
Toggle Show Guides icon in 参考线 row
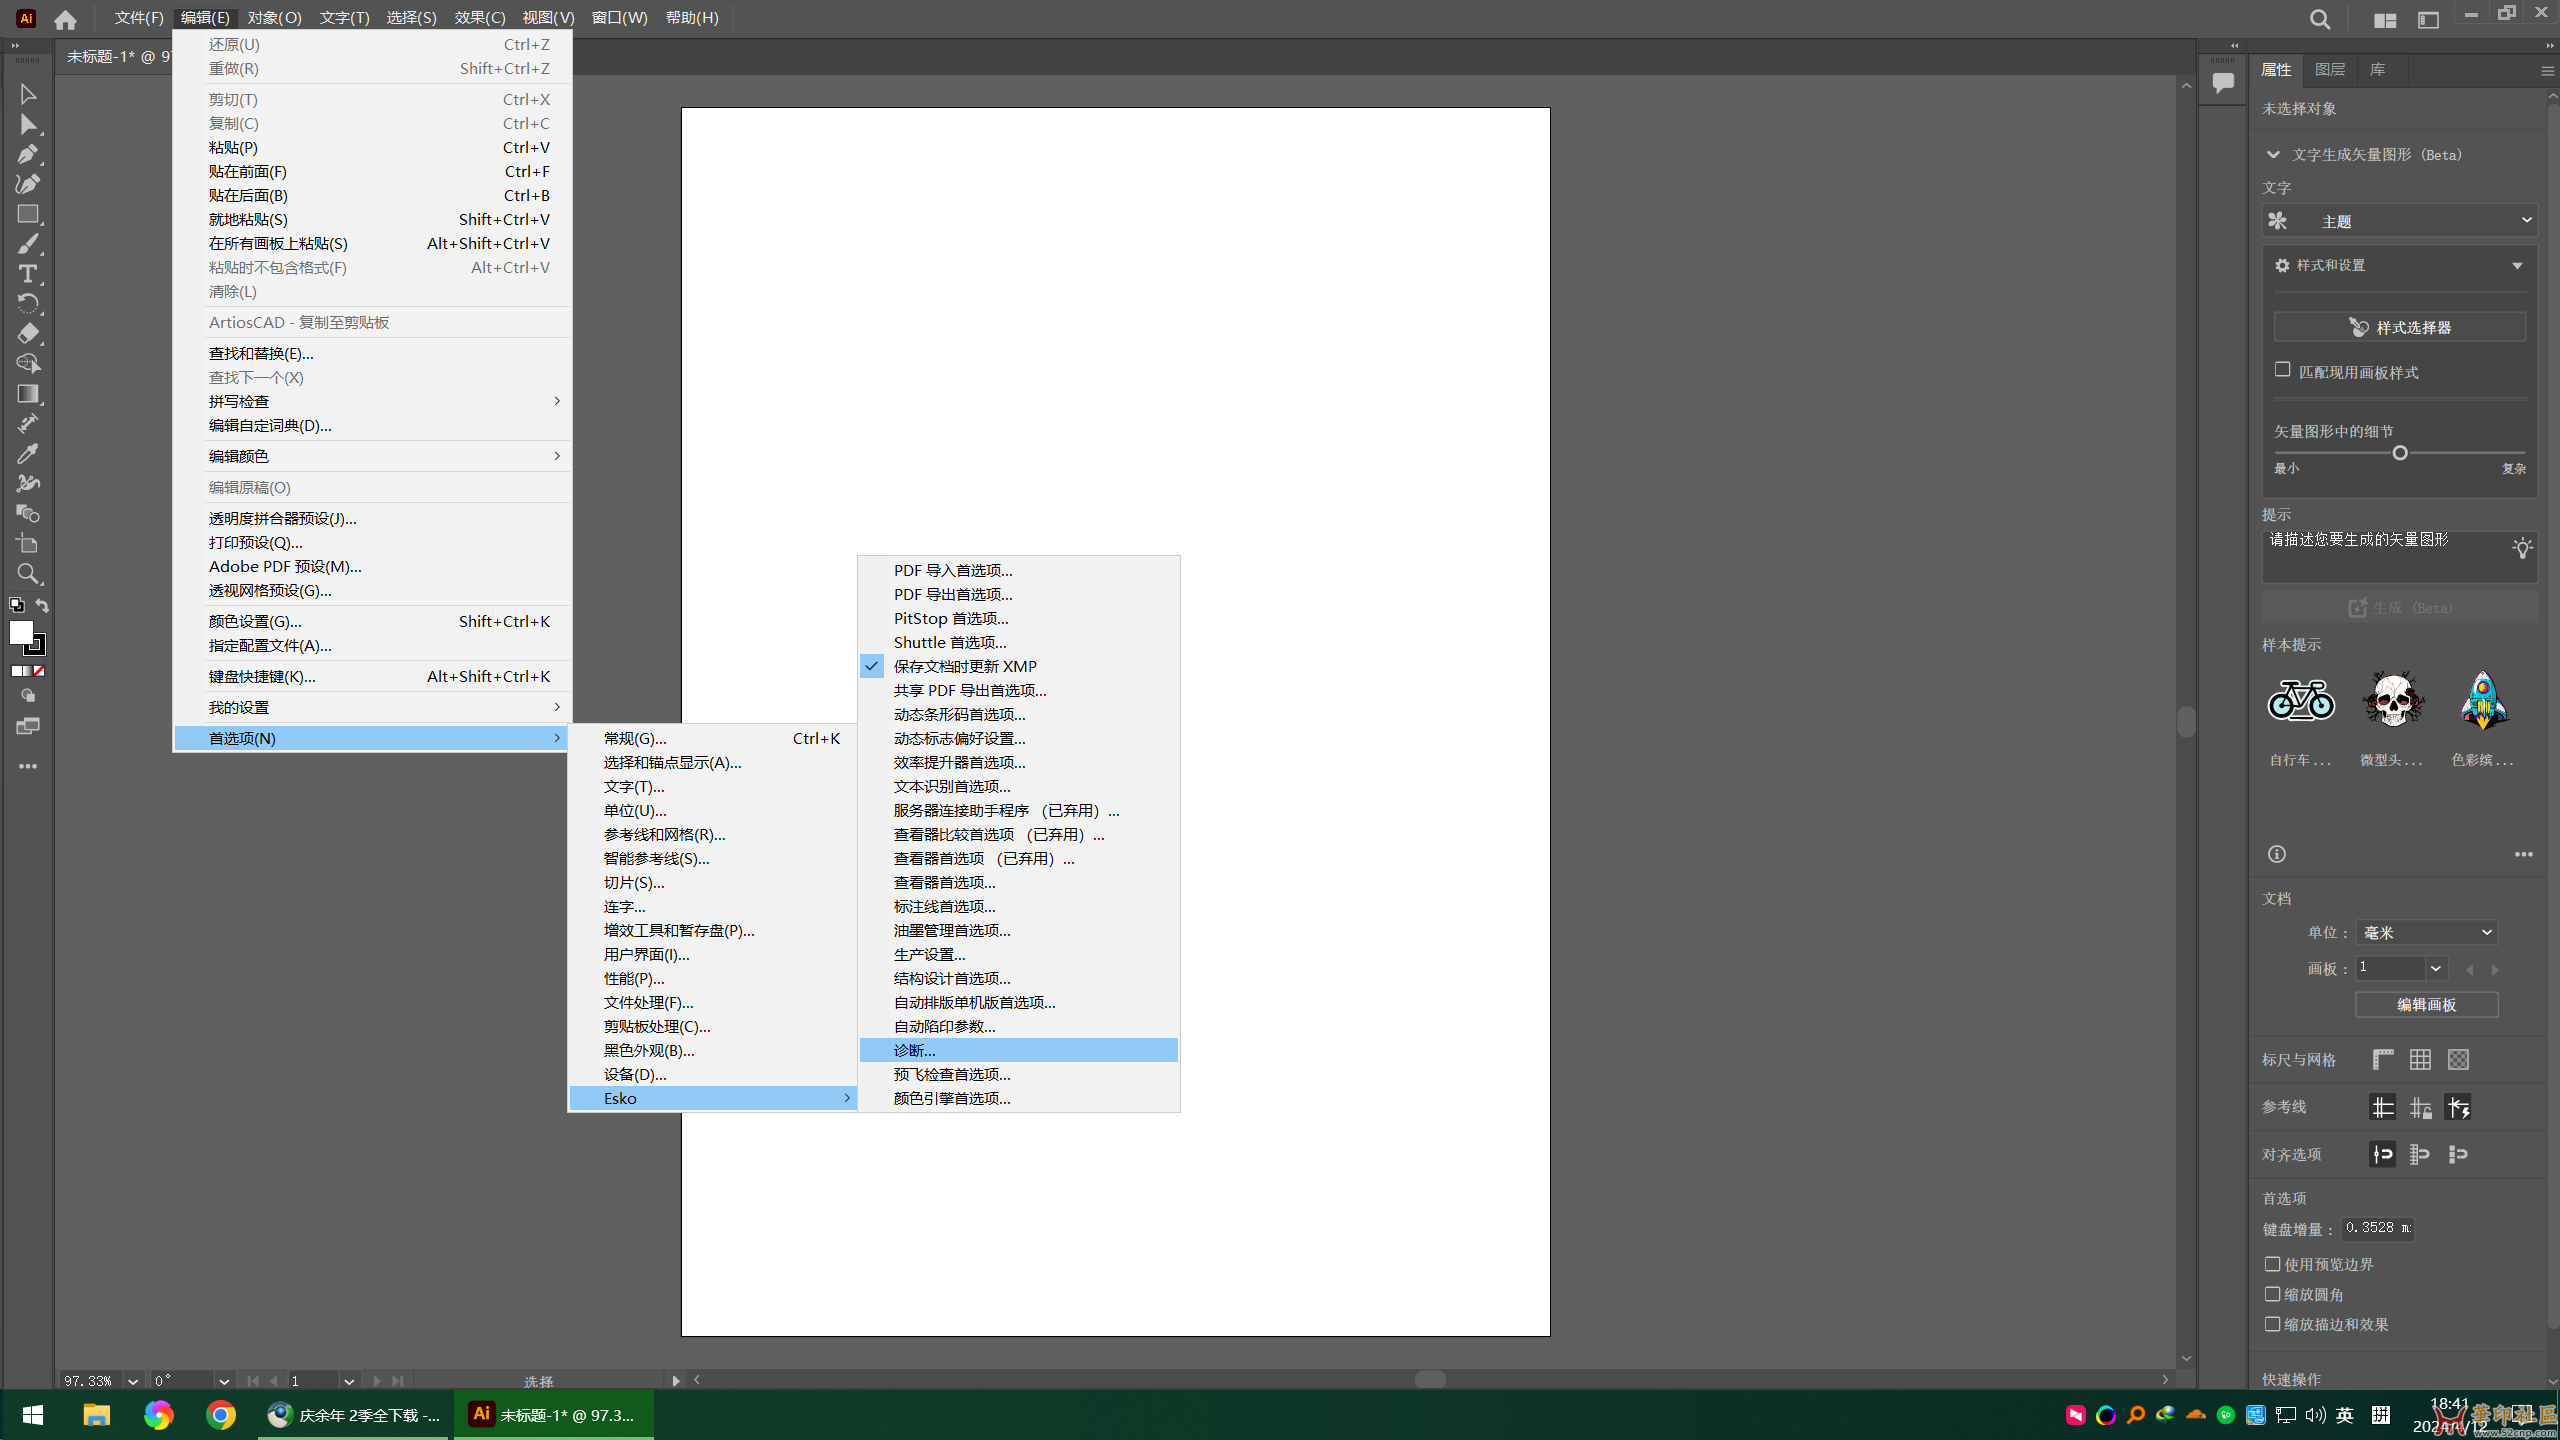pos(2383,1107)
